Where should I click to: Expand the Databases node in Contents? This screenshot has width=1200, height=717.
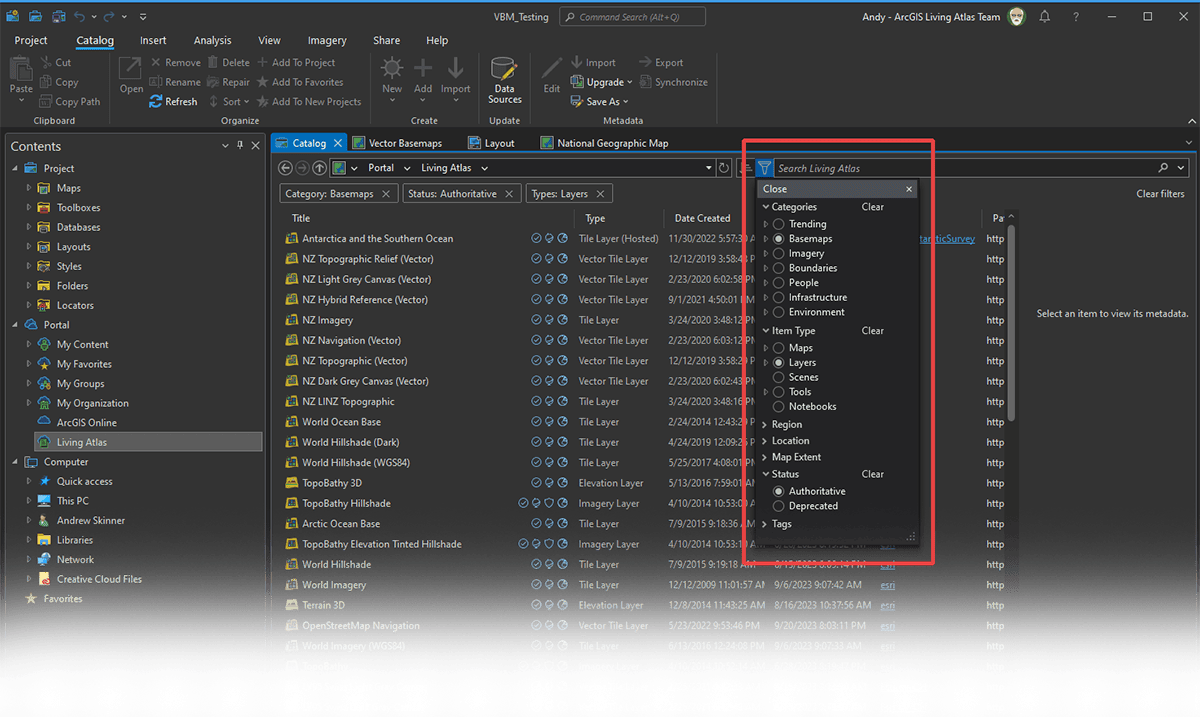tap(29, 227)
